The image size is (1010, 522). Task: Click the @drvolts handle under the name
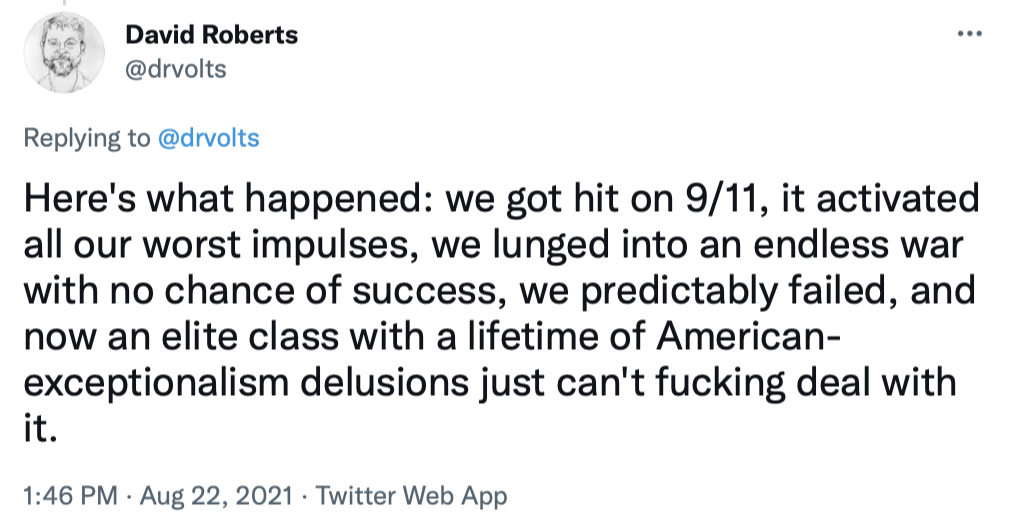(175, 68)
